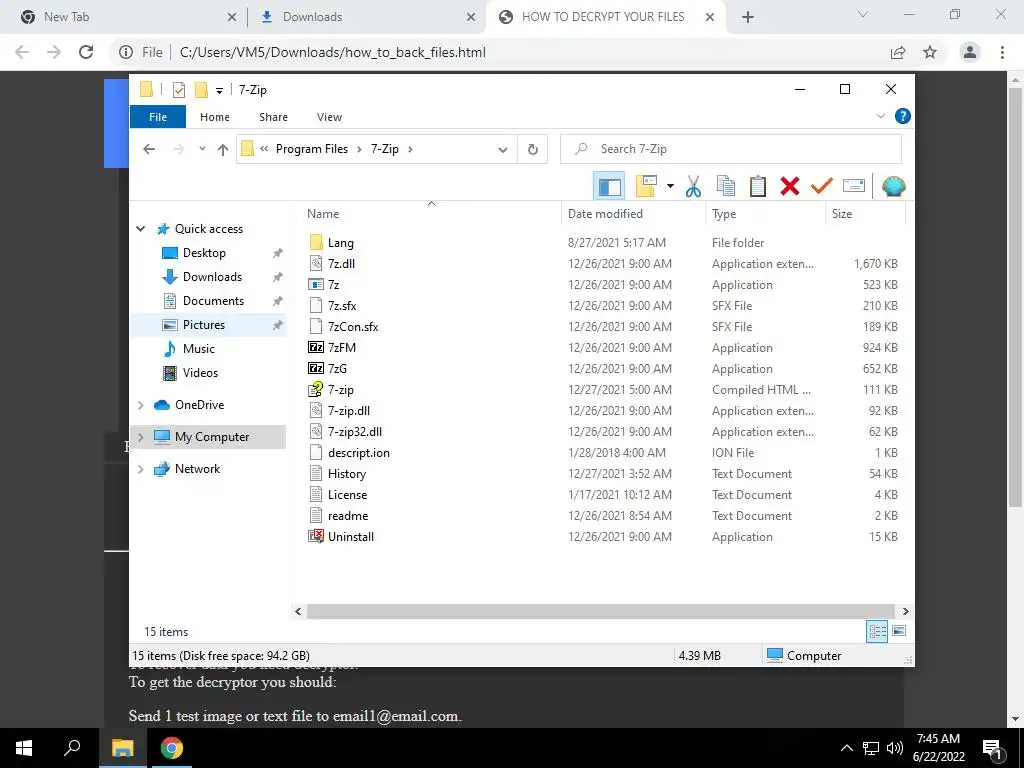This screenshot has width=1024, height=768.
Task: Collapse the Quick access tree
Action: tap(140, 229)
